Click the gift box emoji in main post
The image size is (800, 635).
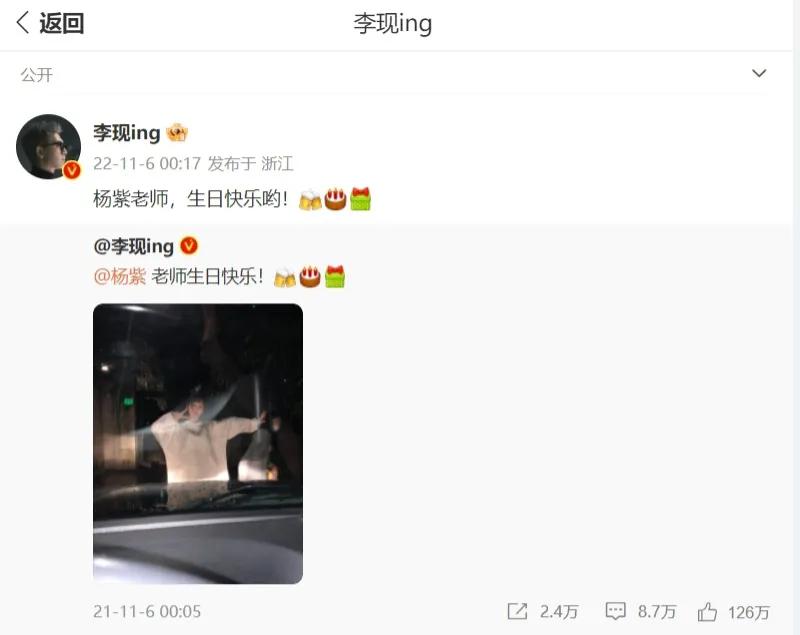360,198
